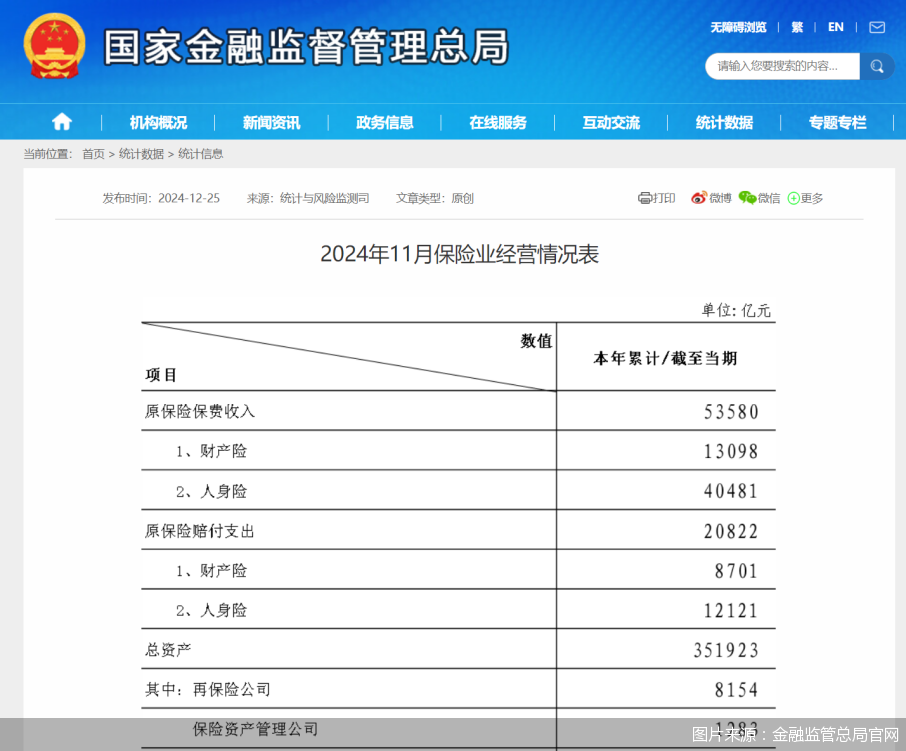
Task: Open the 机构概况 menu
Action: (x=158, y=122)
